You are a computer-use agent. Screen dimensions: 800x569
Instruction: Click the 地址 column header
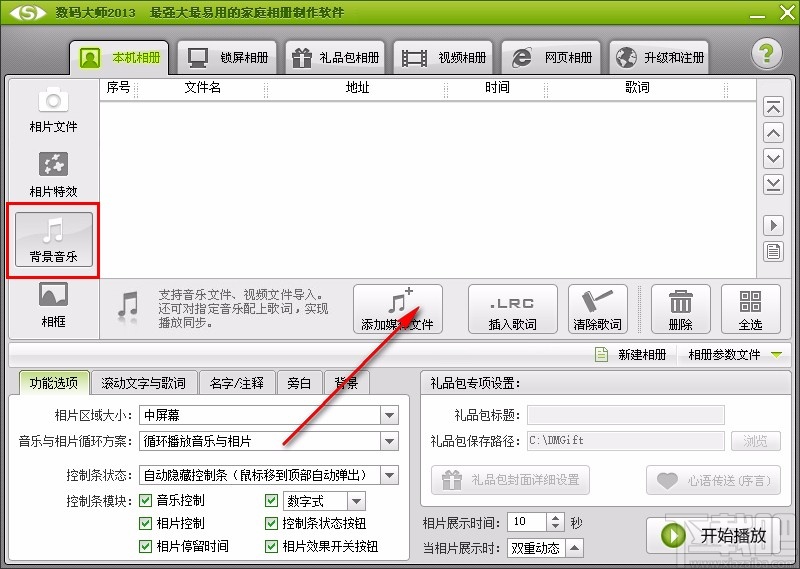[357, 88]
